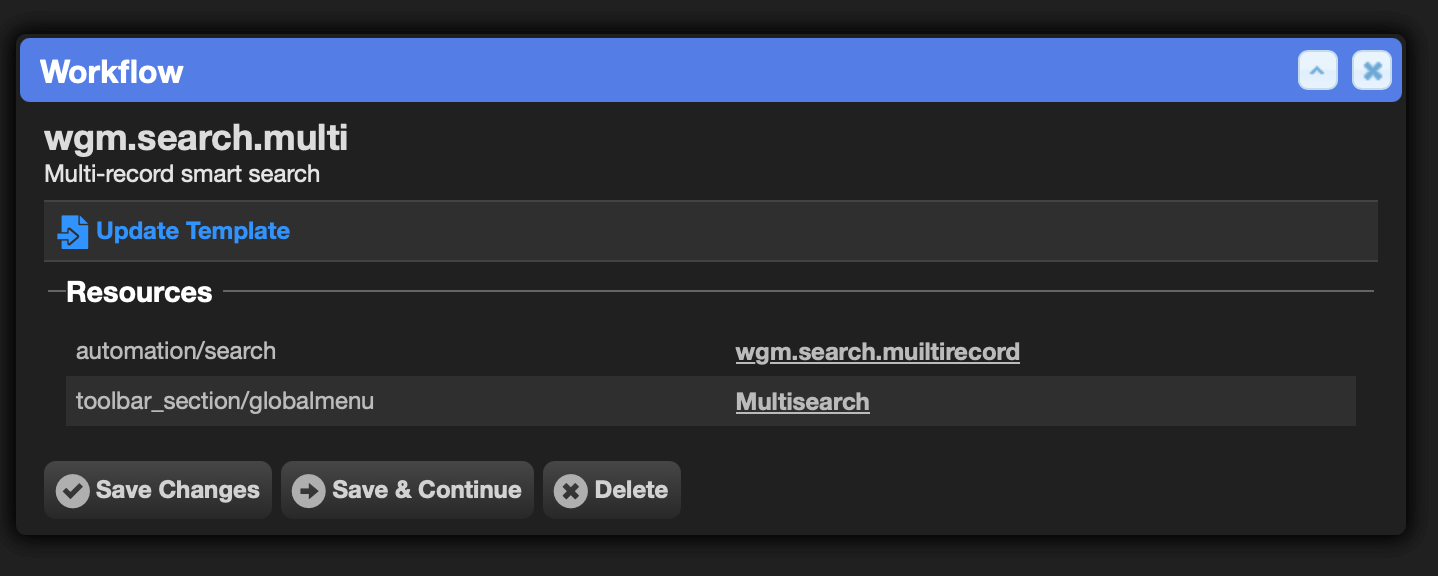The height and width of the screenshot is (576, 1438).
Task: Click the X icon on Delete button
Action: 570,490
